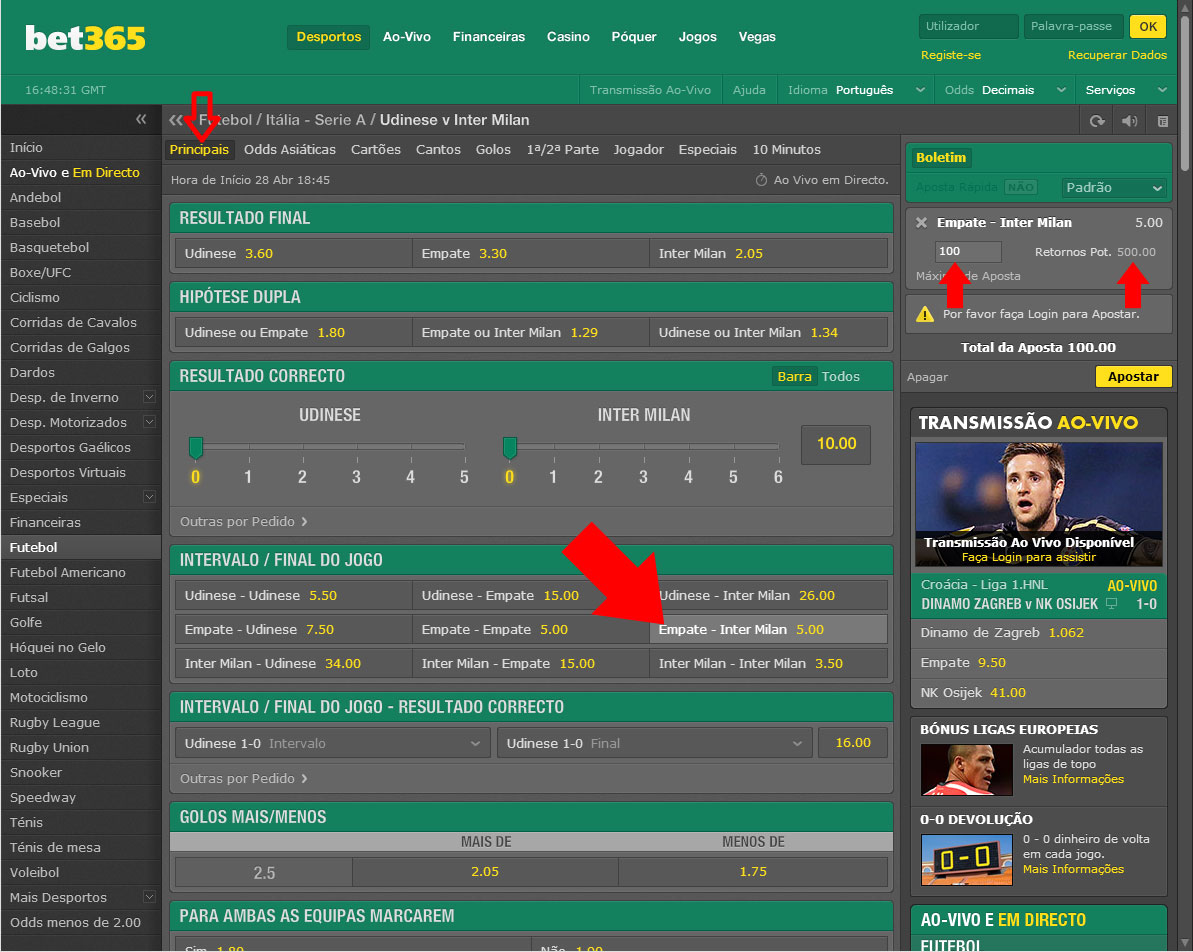
Task: Click the Recuperar Dados link
Action: pos(1117,55)
